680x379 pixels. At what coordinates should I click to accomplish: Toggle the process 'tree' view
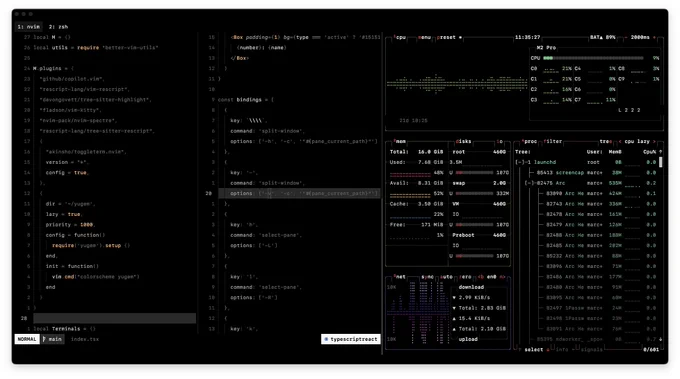(x=606, y=141)
